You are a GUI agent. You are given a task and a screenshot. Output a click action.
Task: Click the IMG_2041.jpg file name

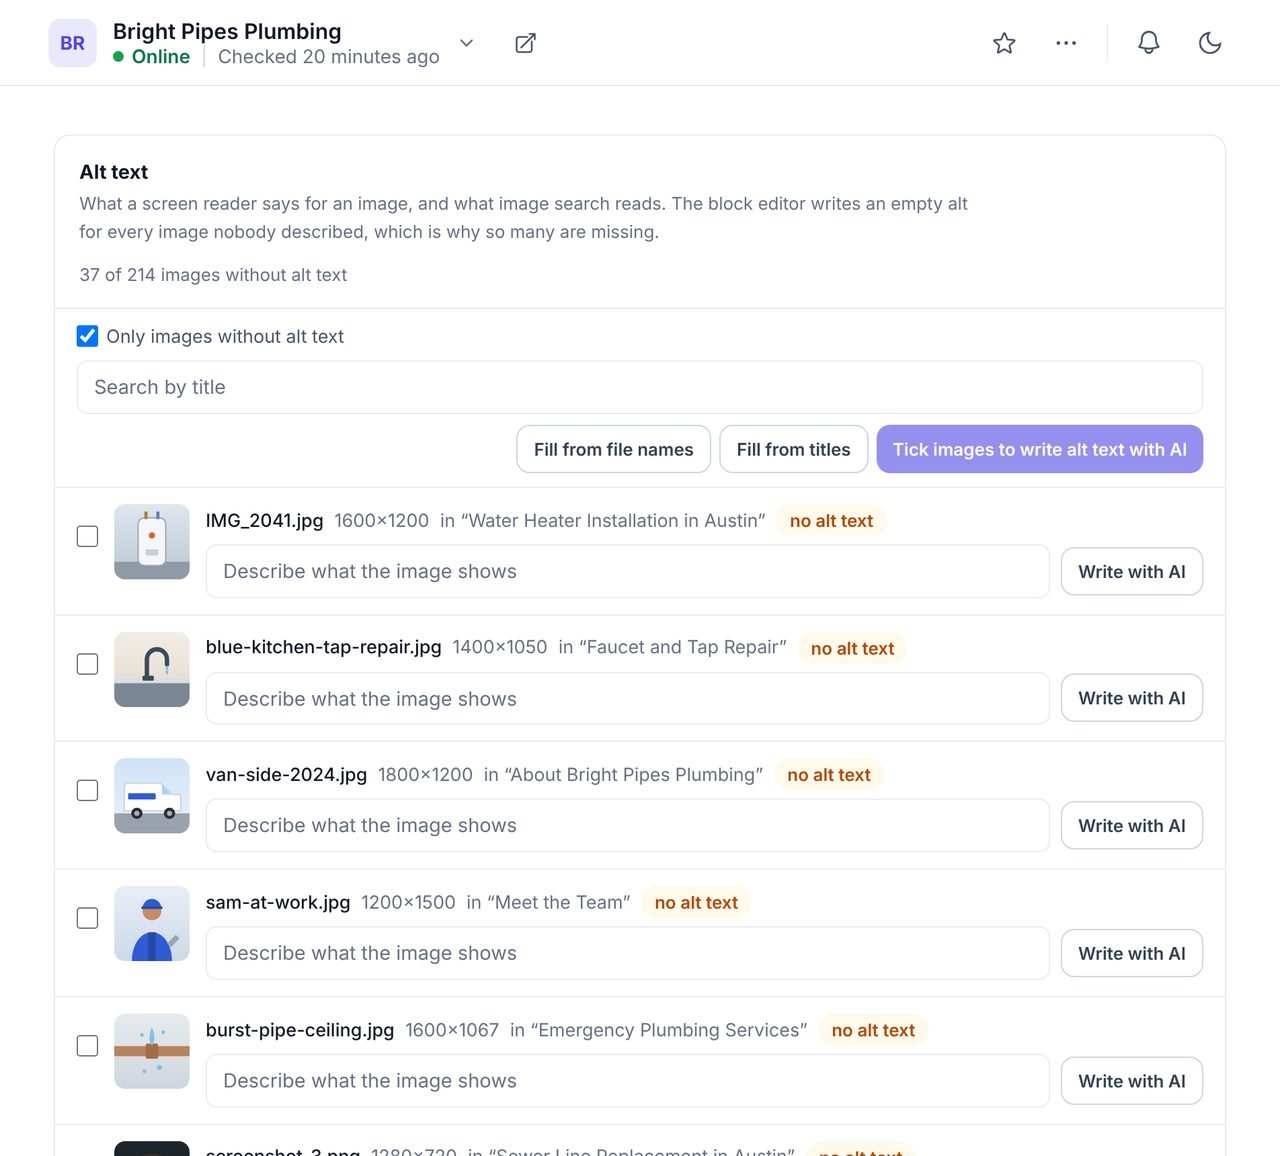[264, 520]
